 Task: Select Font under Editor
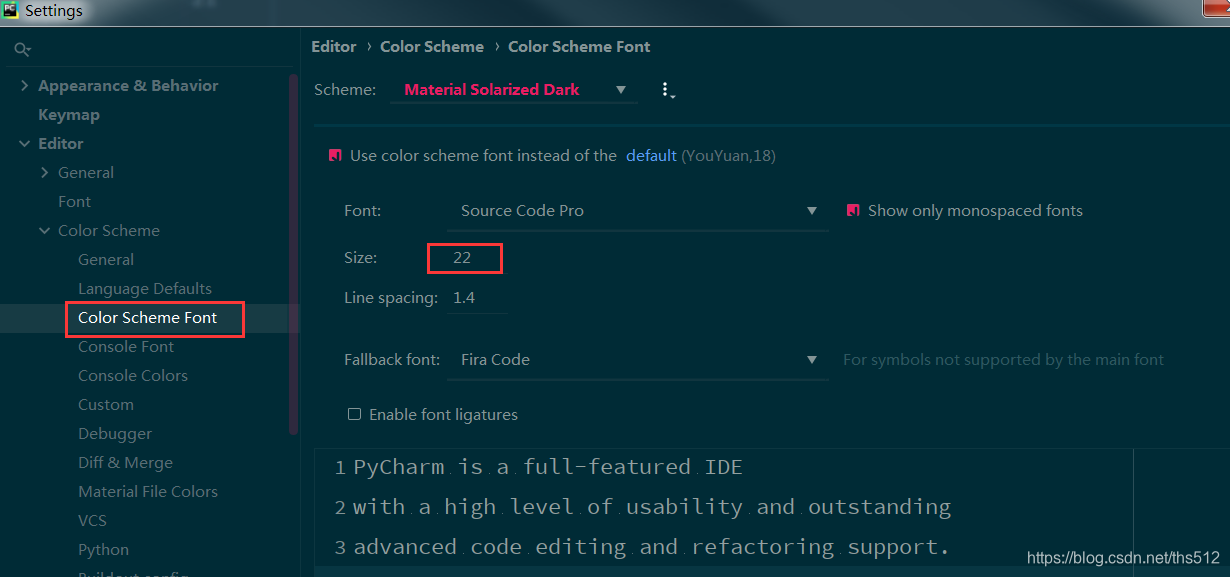click(x=75, y=202)
